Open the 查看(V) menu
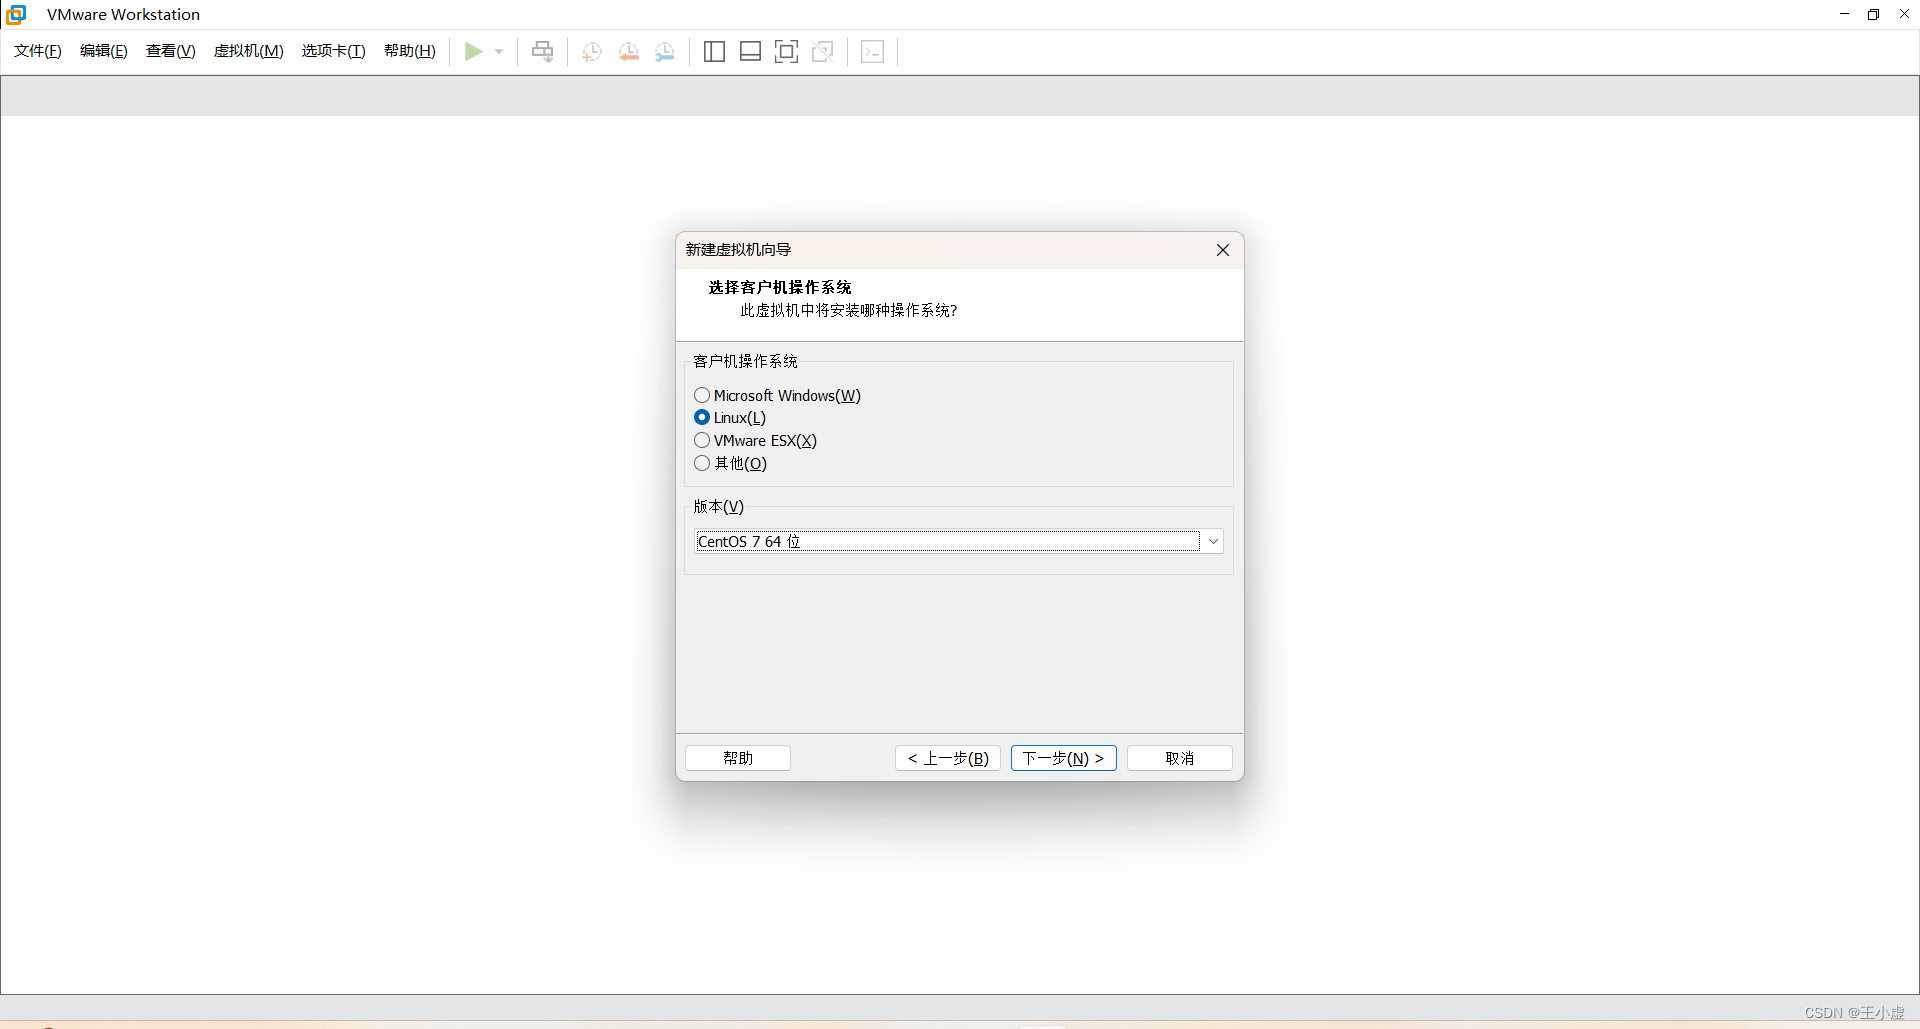The height and width of the screenshot is (1029, 1920). click(x=171, y=51)
